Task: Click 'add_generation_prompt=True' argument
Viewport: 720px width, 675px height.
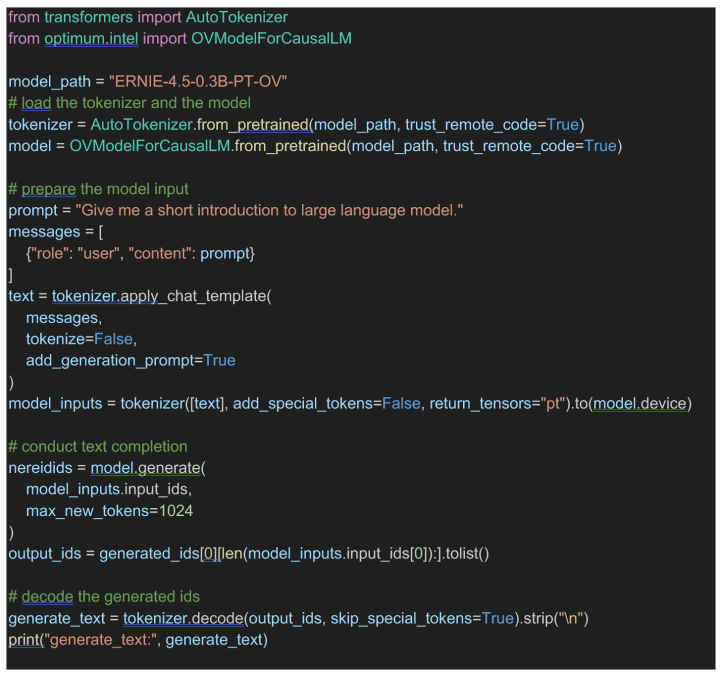Action: [131, 360]
